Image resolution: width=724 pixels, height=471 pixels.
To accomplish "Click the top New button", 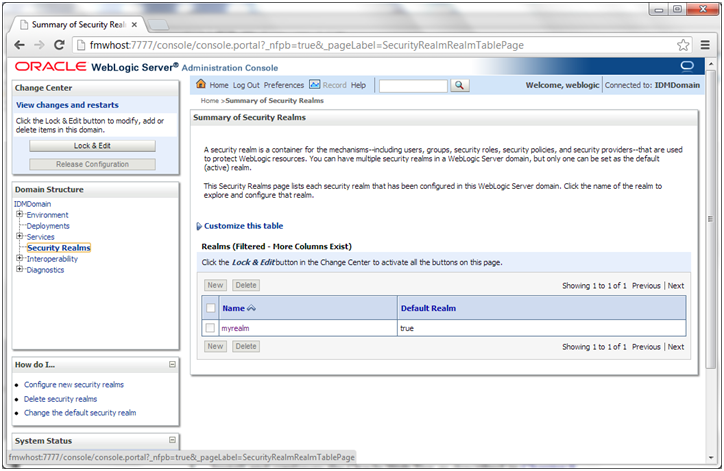I will pos(215,285).
